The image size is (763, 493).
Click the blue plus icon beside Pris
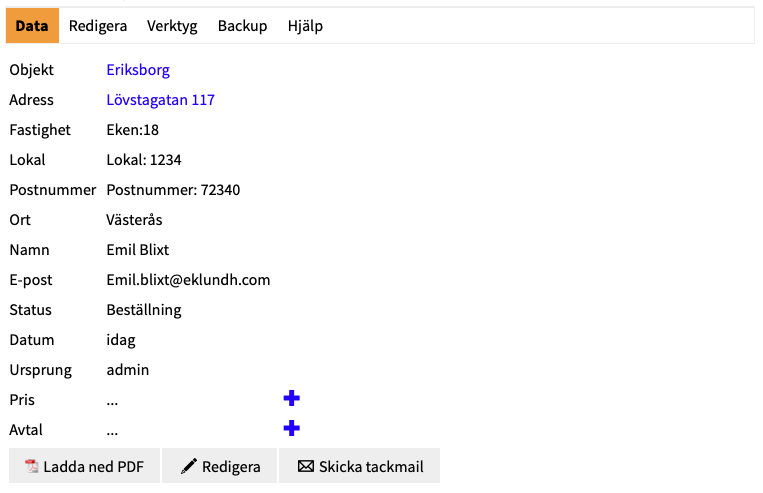click(x=291, y=399)
